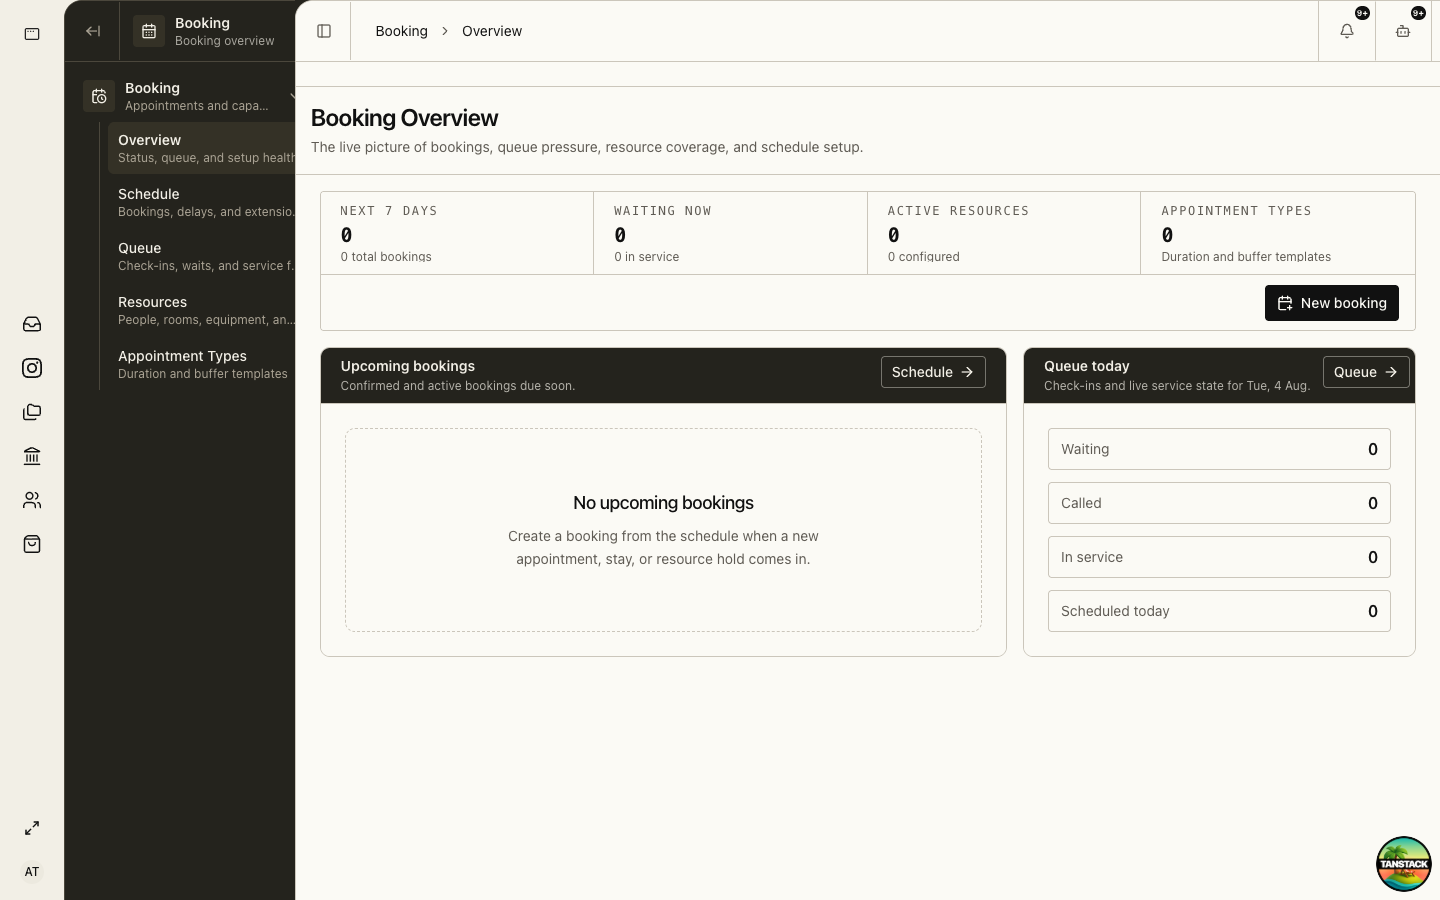Image resolution: width=1440 pixels, height=900 pixels.
Task: Click the Next 7 Days stat card
Action: click(x=457, y=233)
